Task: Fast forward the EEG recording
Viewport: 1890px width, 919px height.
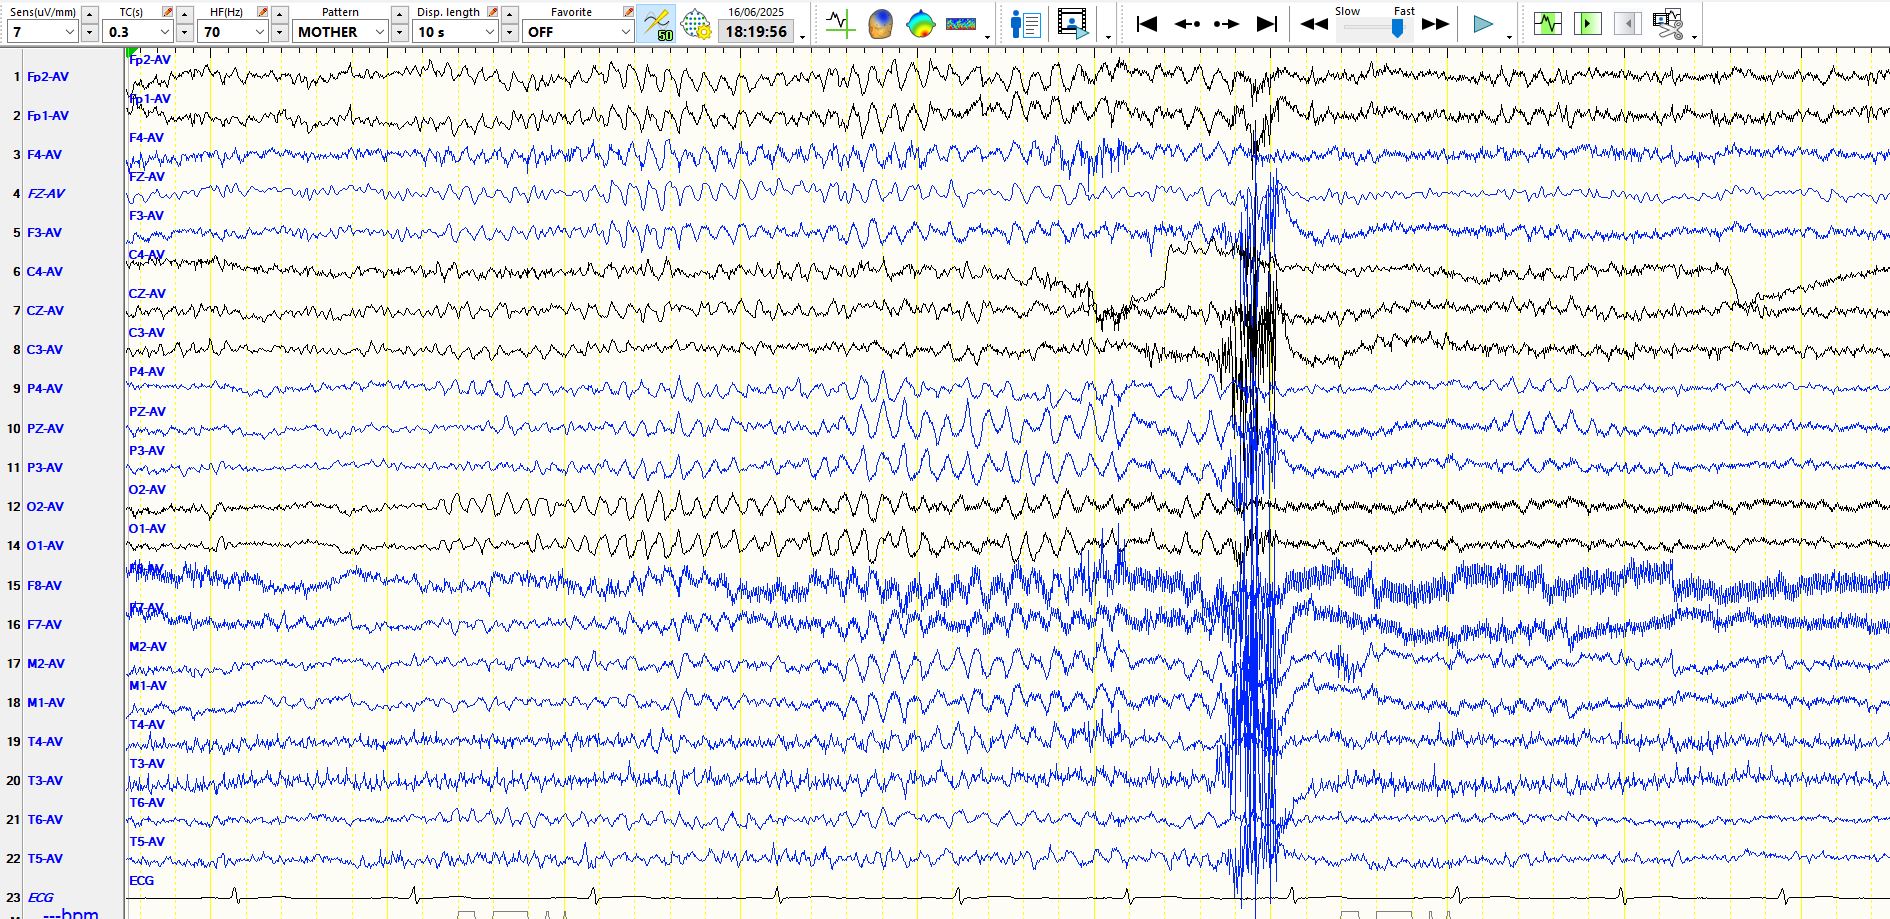Action: pos(1436,24)
